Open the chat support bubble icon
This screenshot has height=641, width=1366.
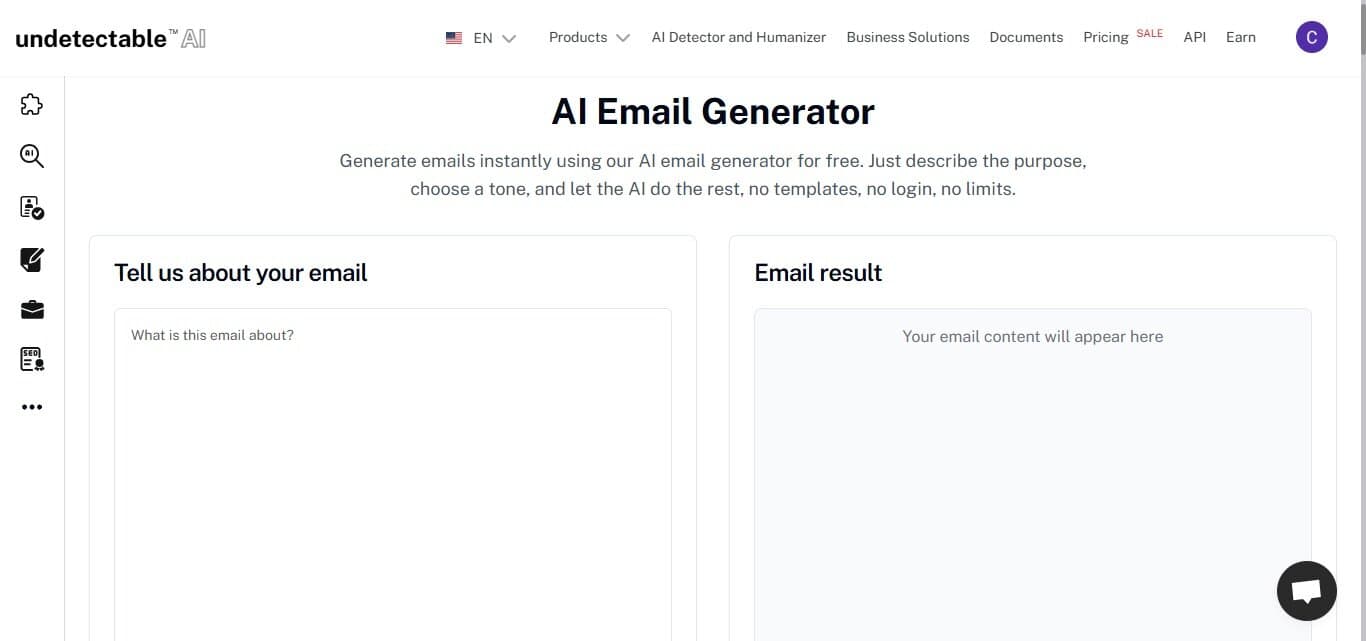[1306, 591]
